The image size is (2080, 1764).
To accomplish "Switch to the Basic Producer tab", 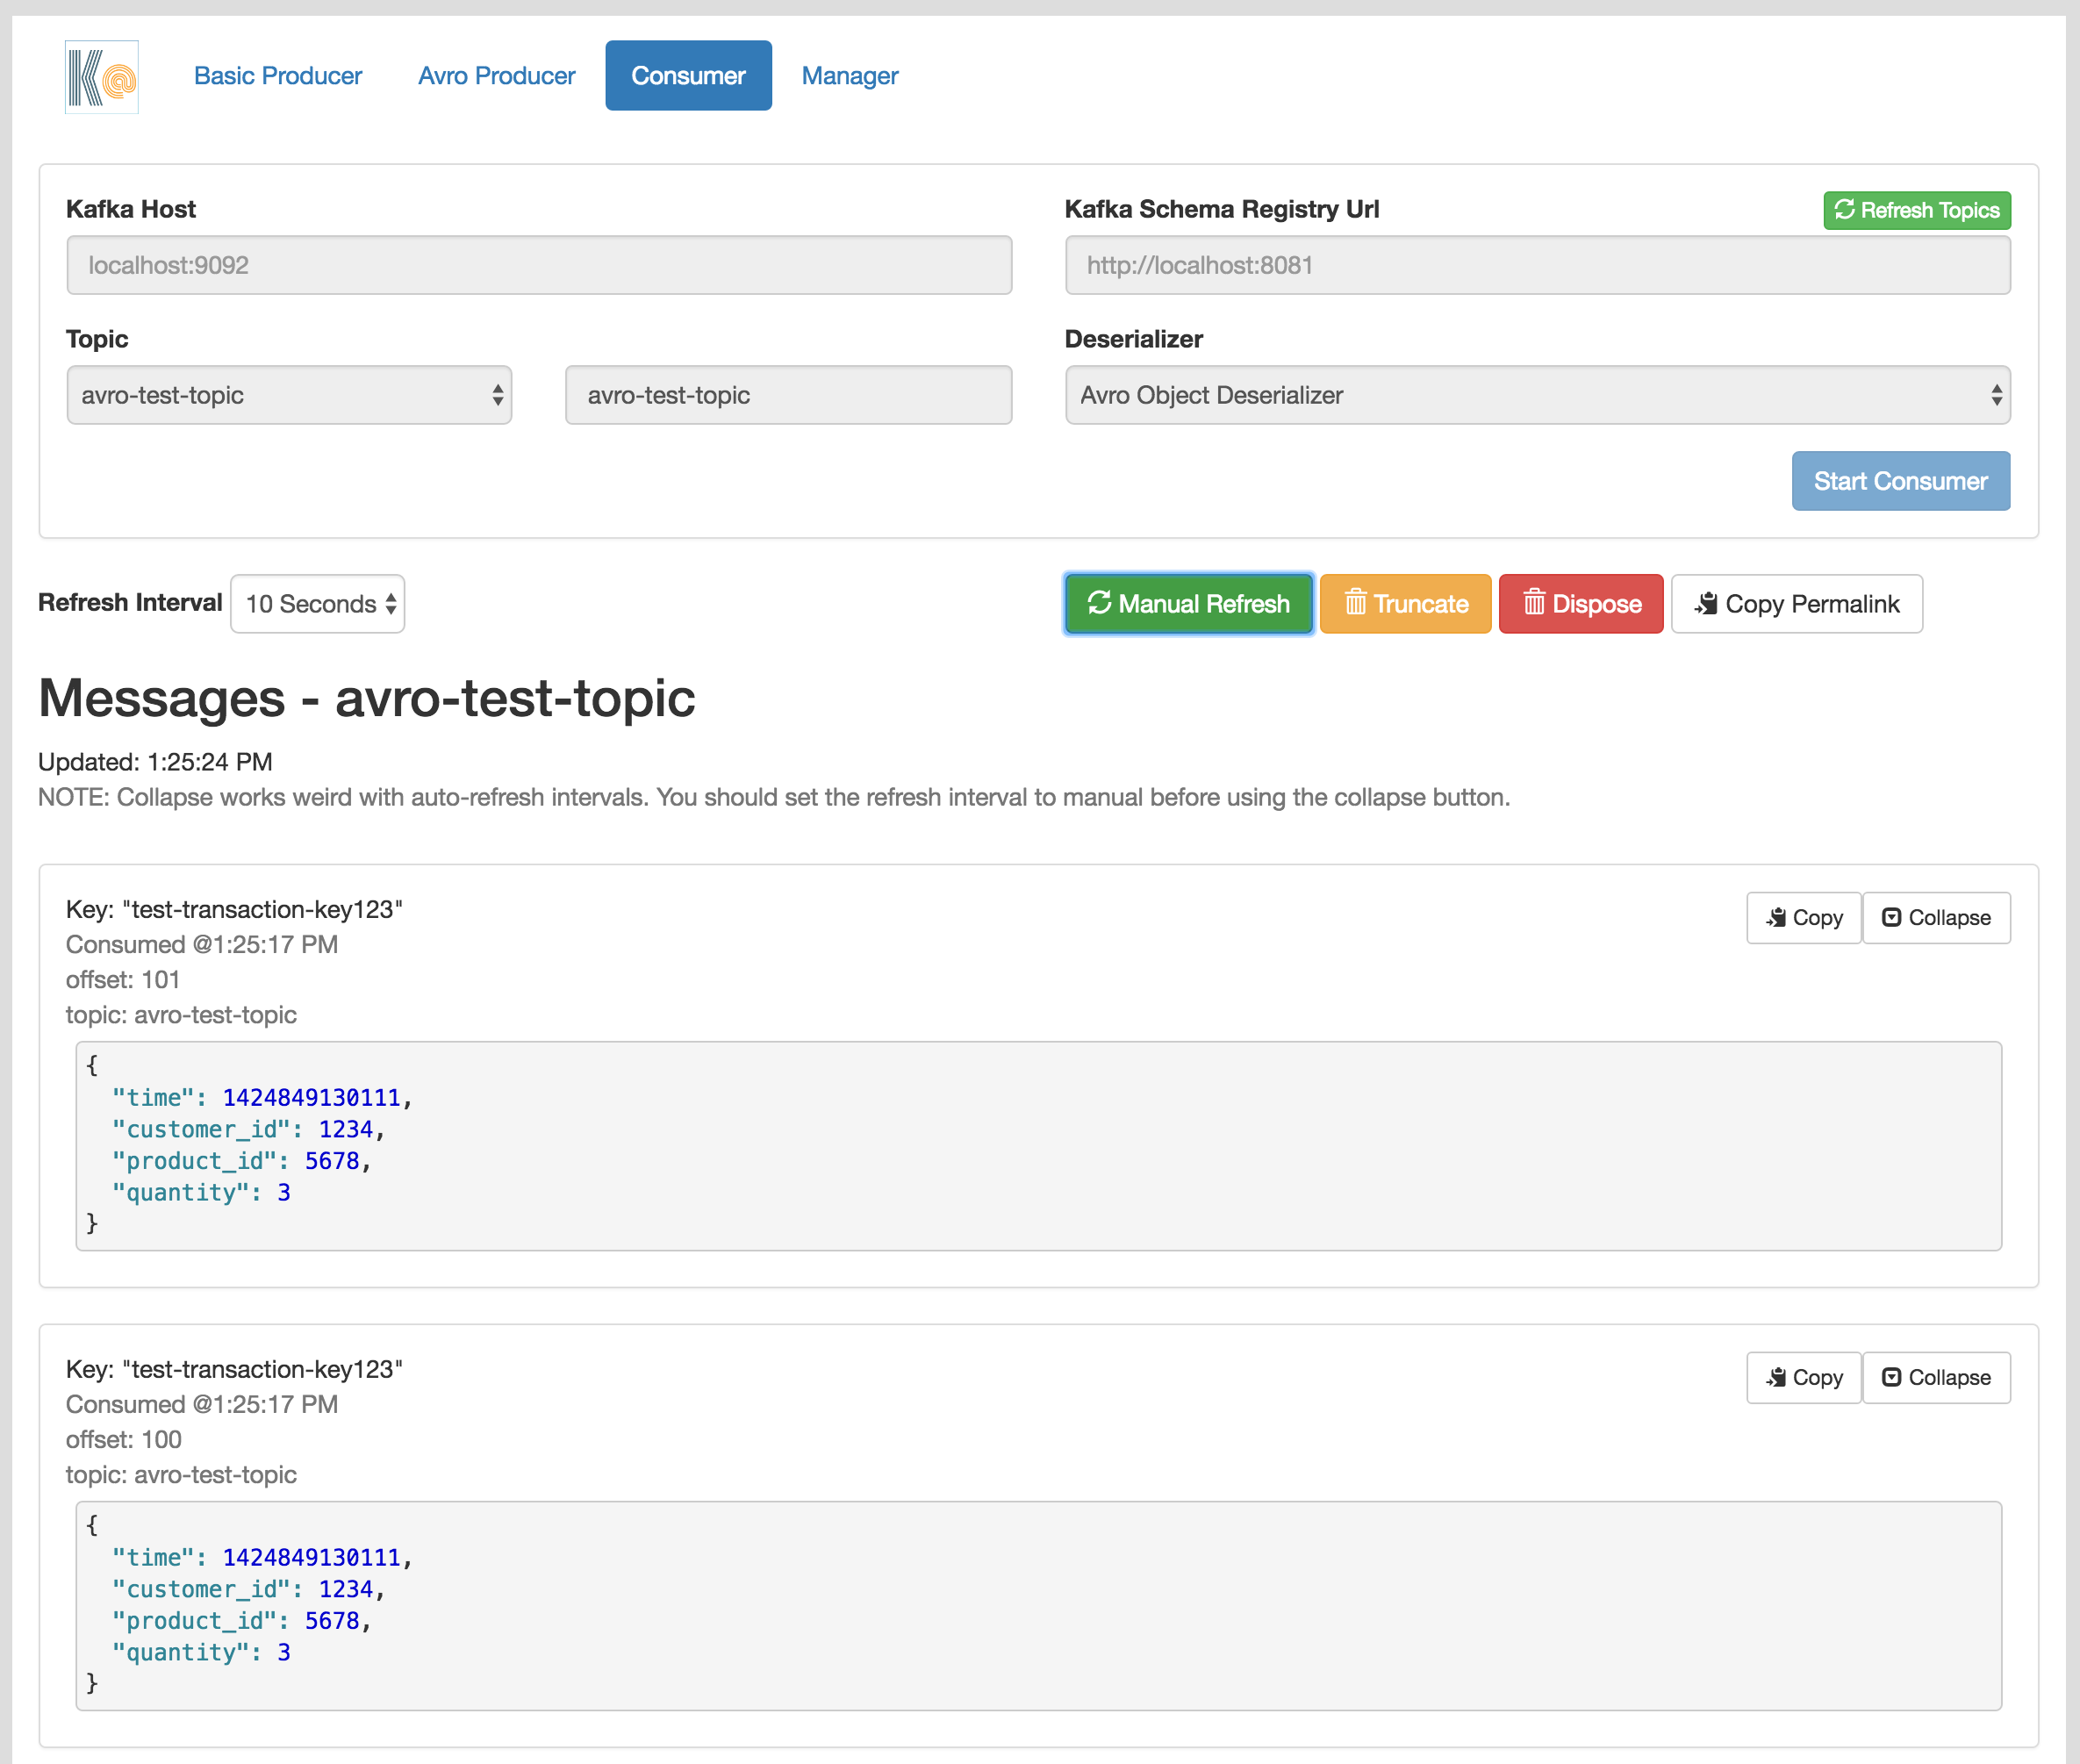I will click(x=278, y=76).
